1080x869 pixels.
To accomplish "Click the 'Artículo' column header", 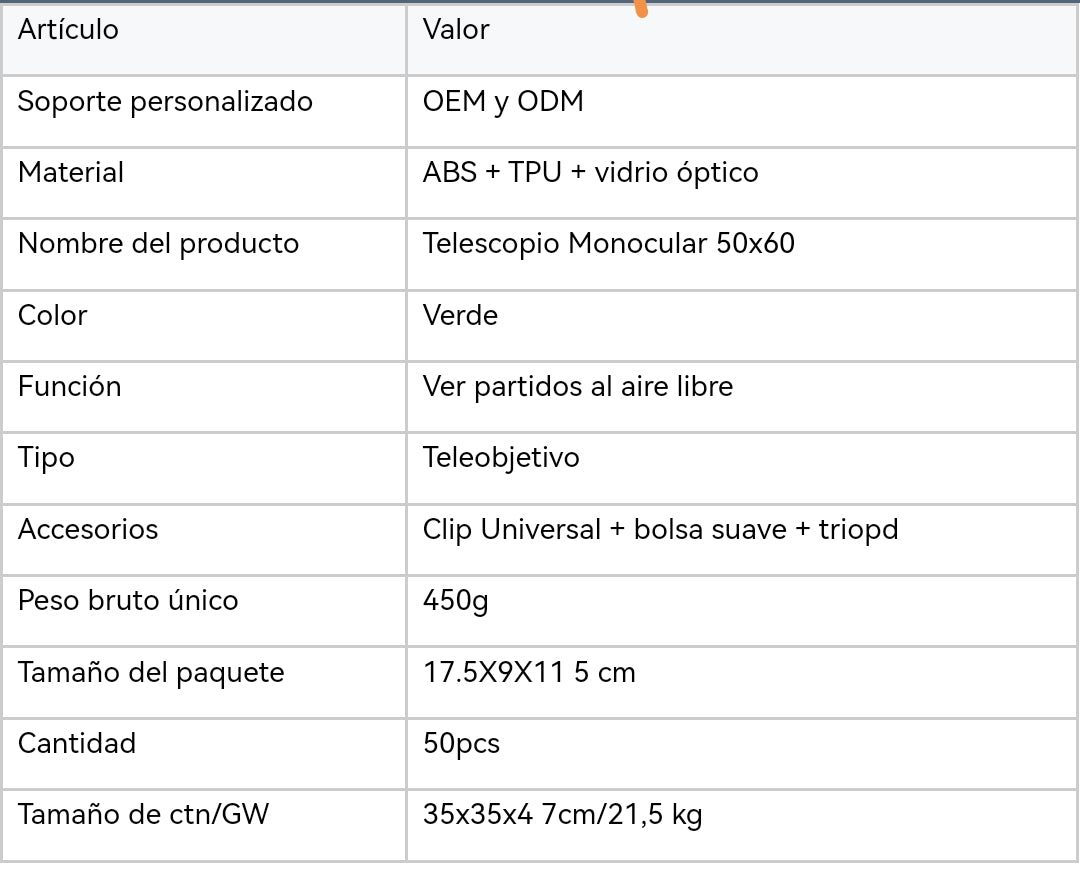I will (x=68, y=30).
